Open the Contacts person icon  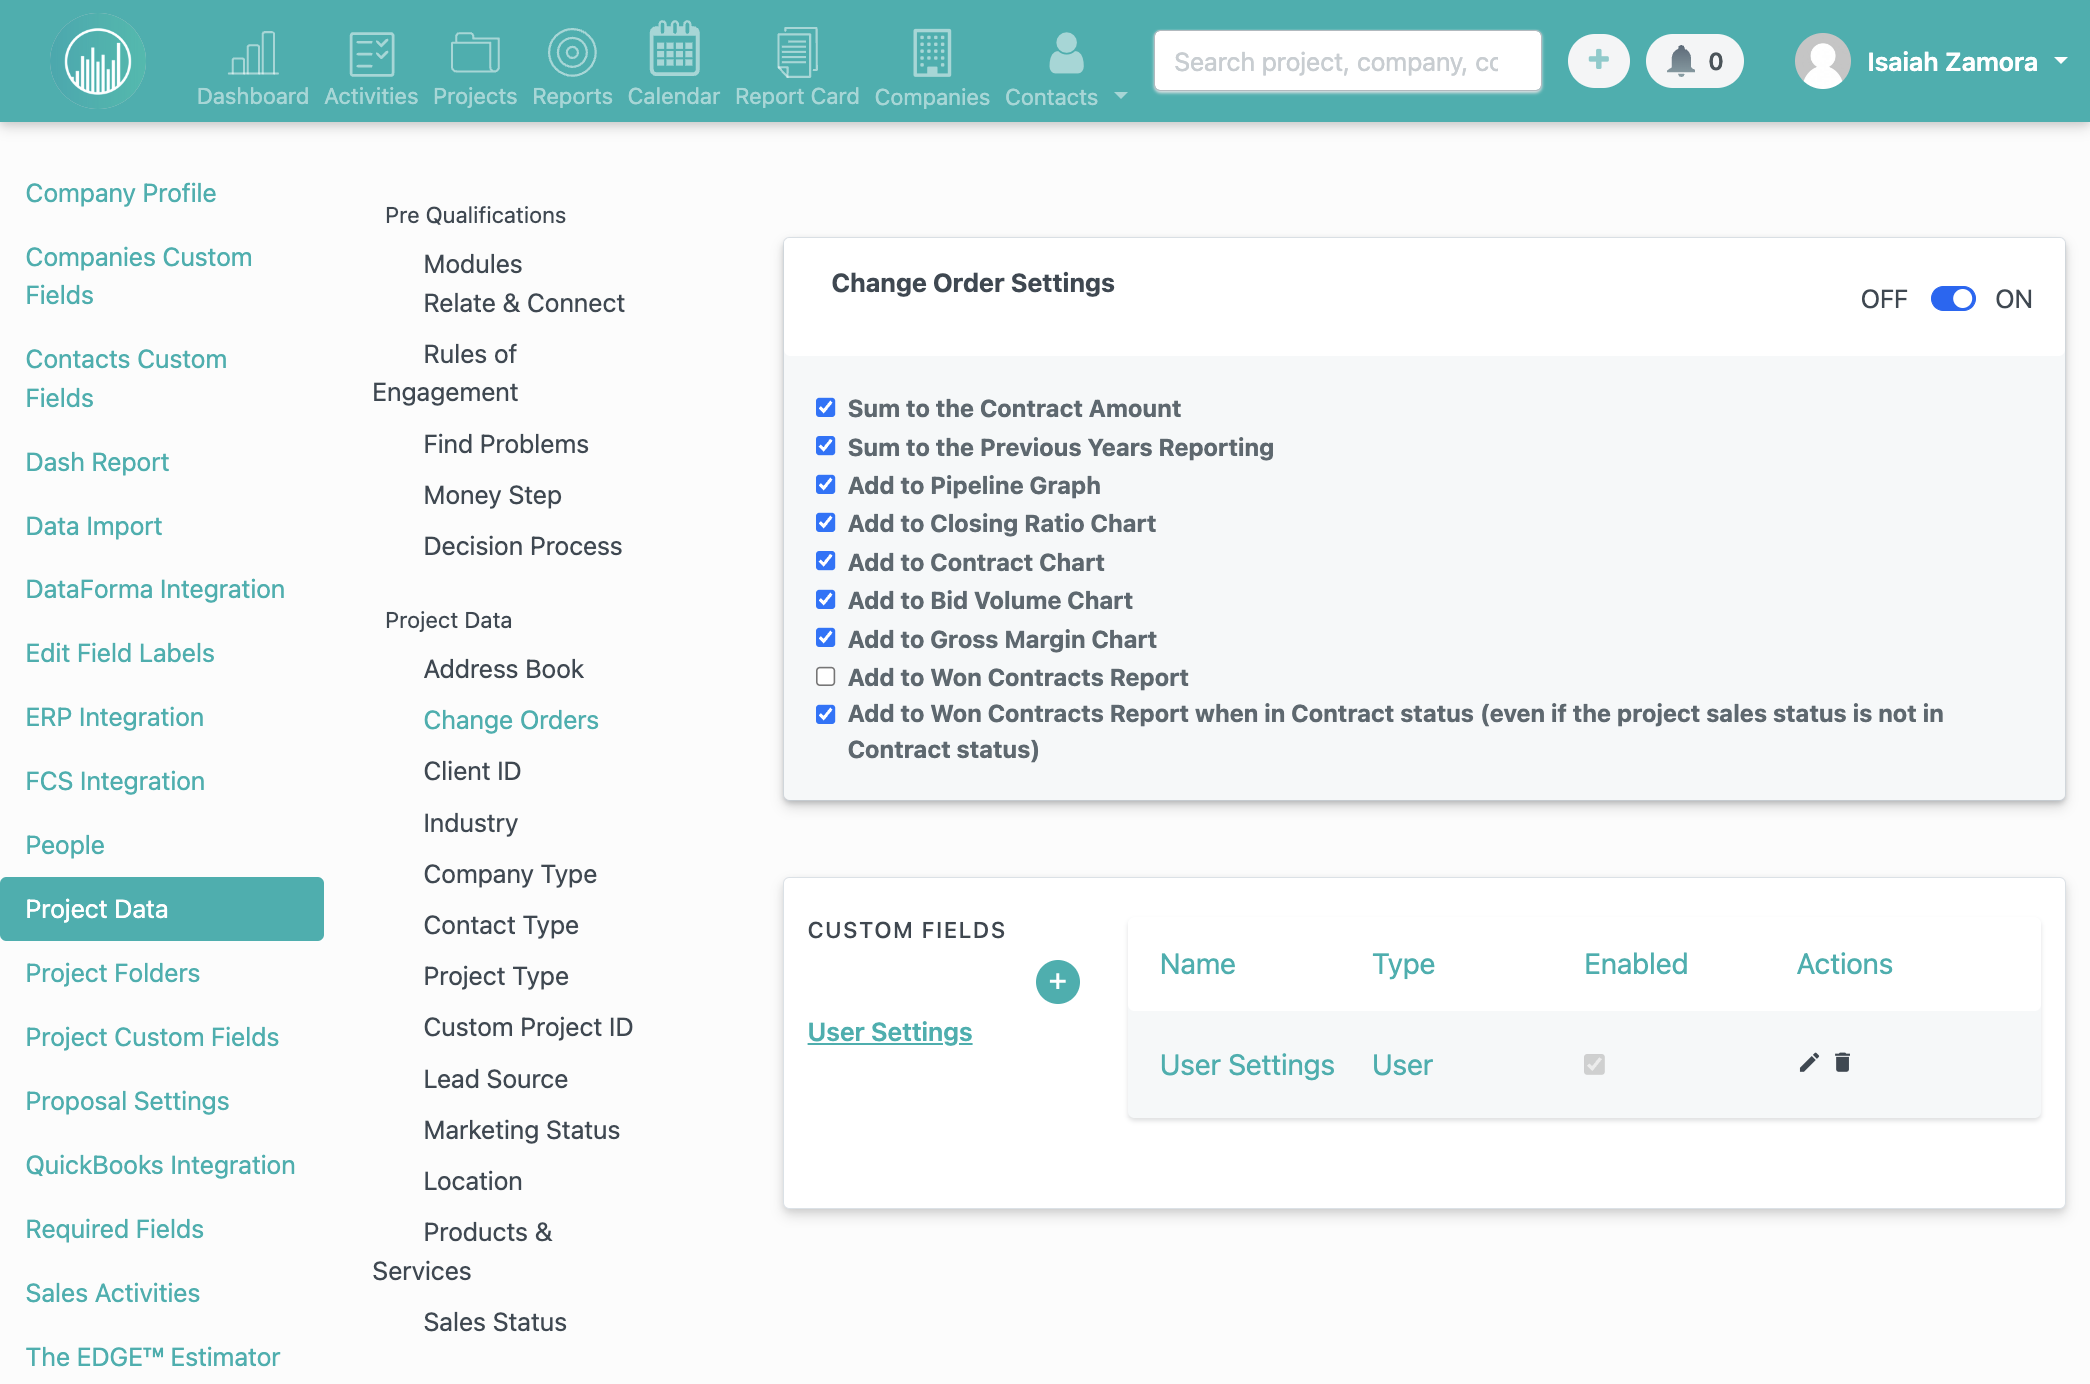pyautogui.click(x=1066, y=53)
